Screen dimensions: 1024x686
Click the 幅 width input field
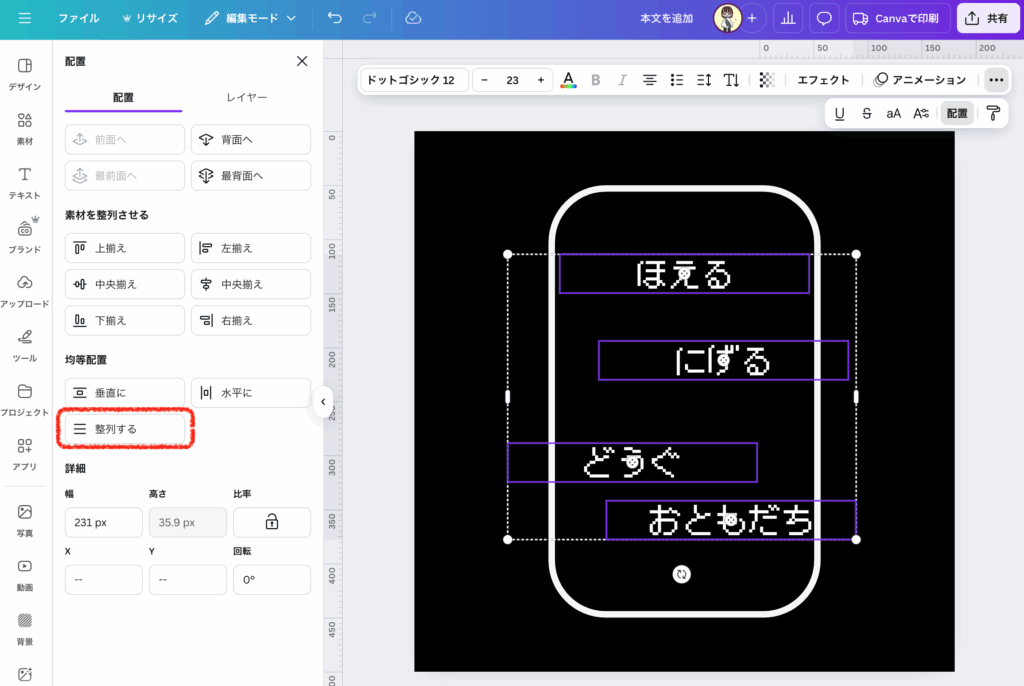pyautogui.click(x=103, y=522)
